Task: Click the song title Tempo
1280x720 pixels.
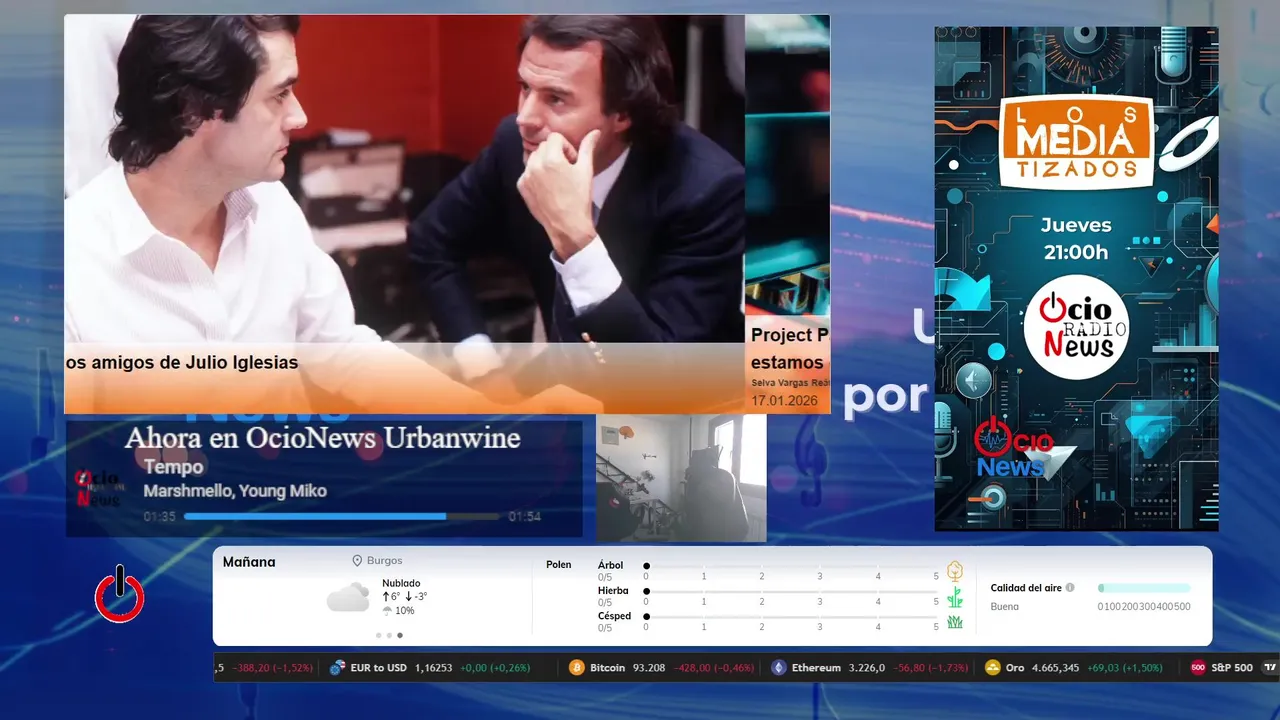Action: pyautogui.click(x=173, y=467)
